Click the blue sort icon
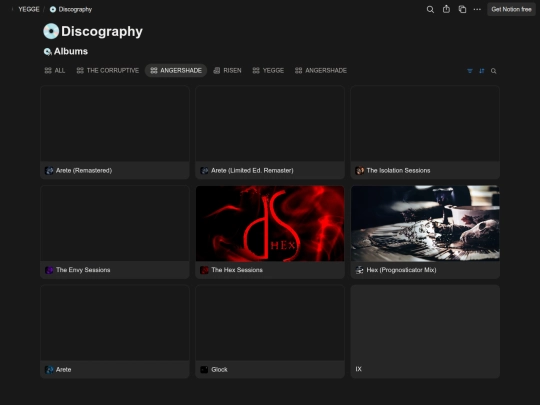This screenshot has width=540, height=405. 482,71
